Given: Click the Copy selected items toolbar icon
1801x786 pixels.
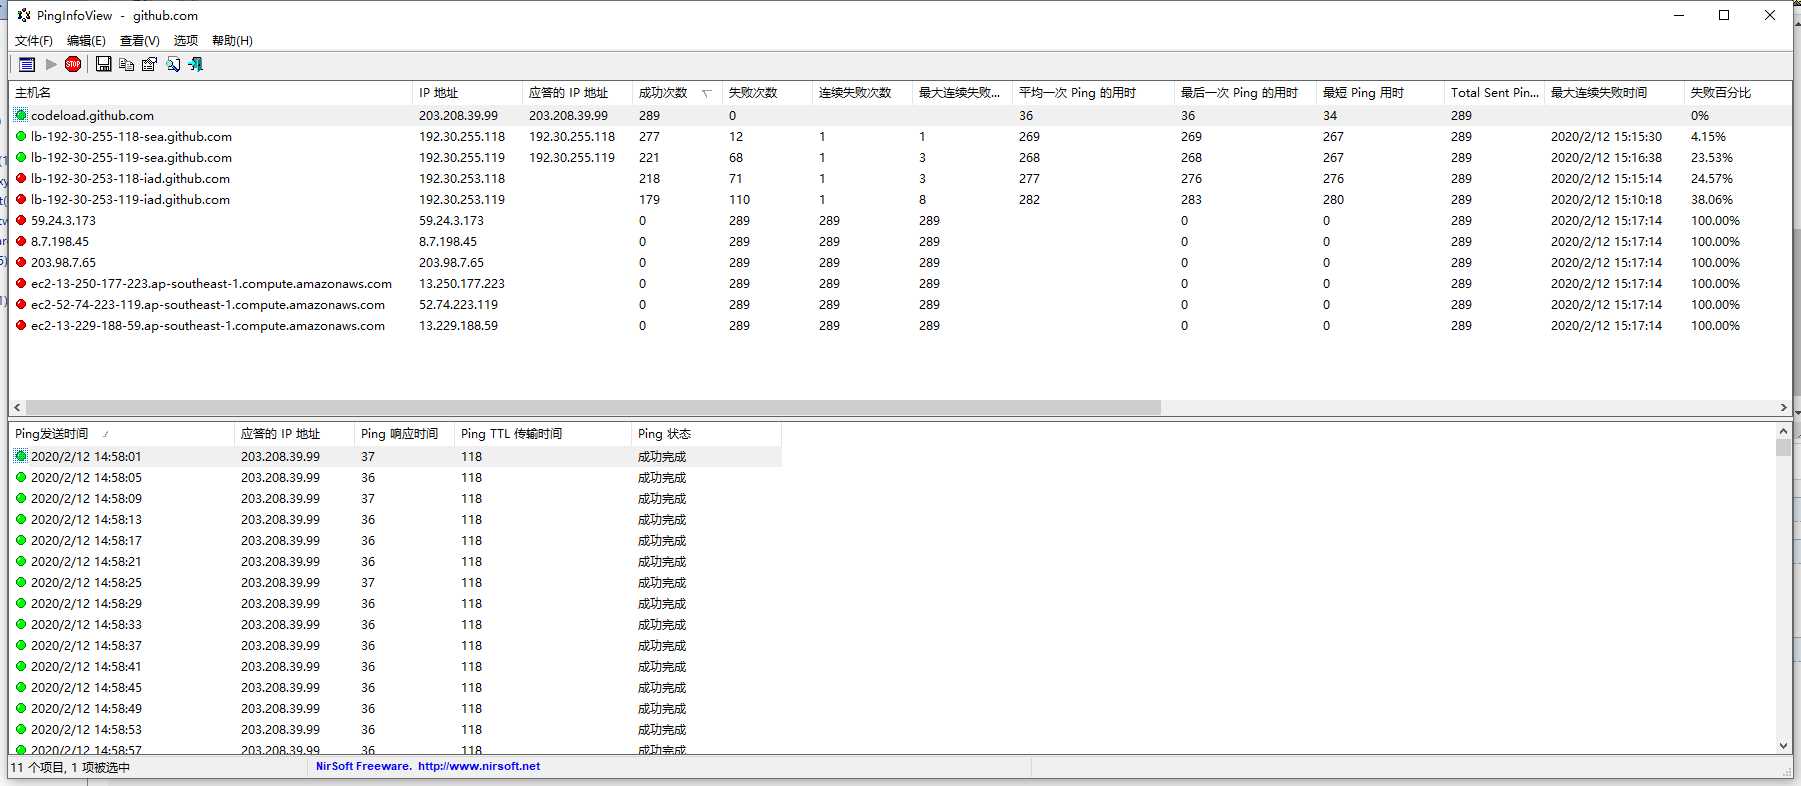Looking at the screenshot, I should click(126, 64).
